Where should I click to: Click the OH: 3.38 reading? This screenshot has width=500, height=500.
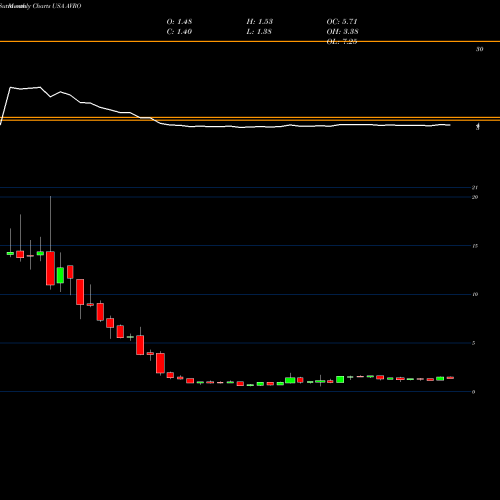(342, 32)
